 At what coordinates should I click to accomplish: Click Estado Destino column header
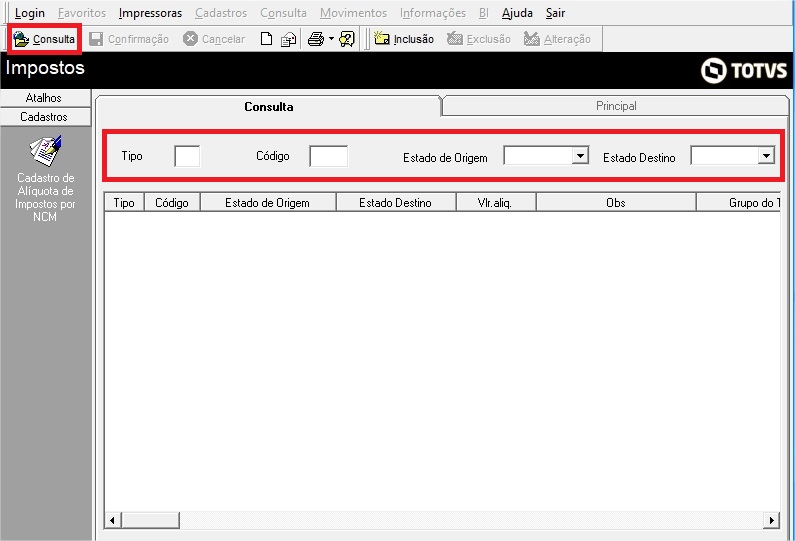pyautogui.click(x=395, y=202)
